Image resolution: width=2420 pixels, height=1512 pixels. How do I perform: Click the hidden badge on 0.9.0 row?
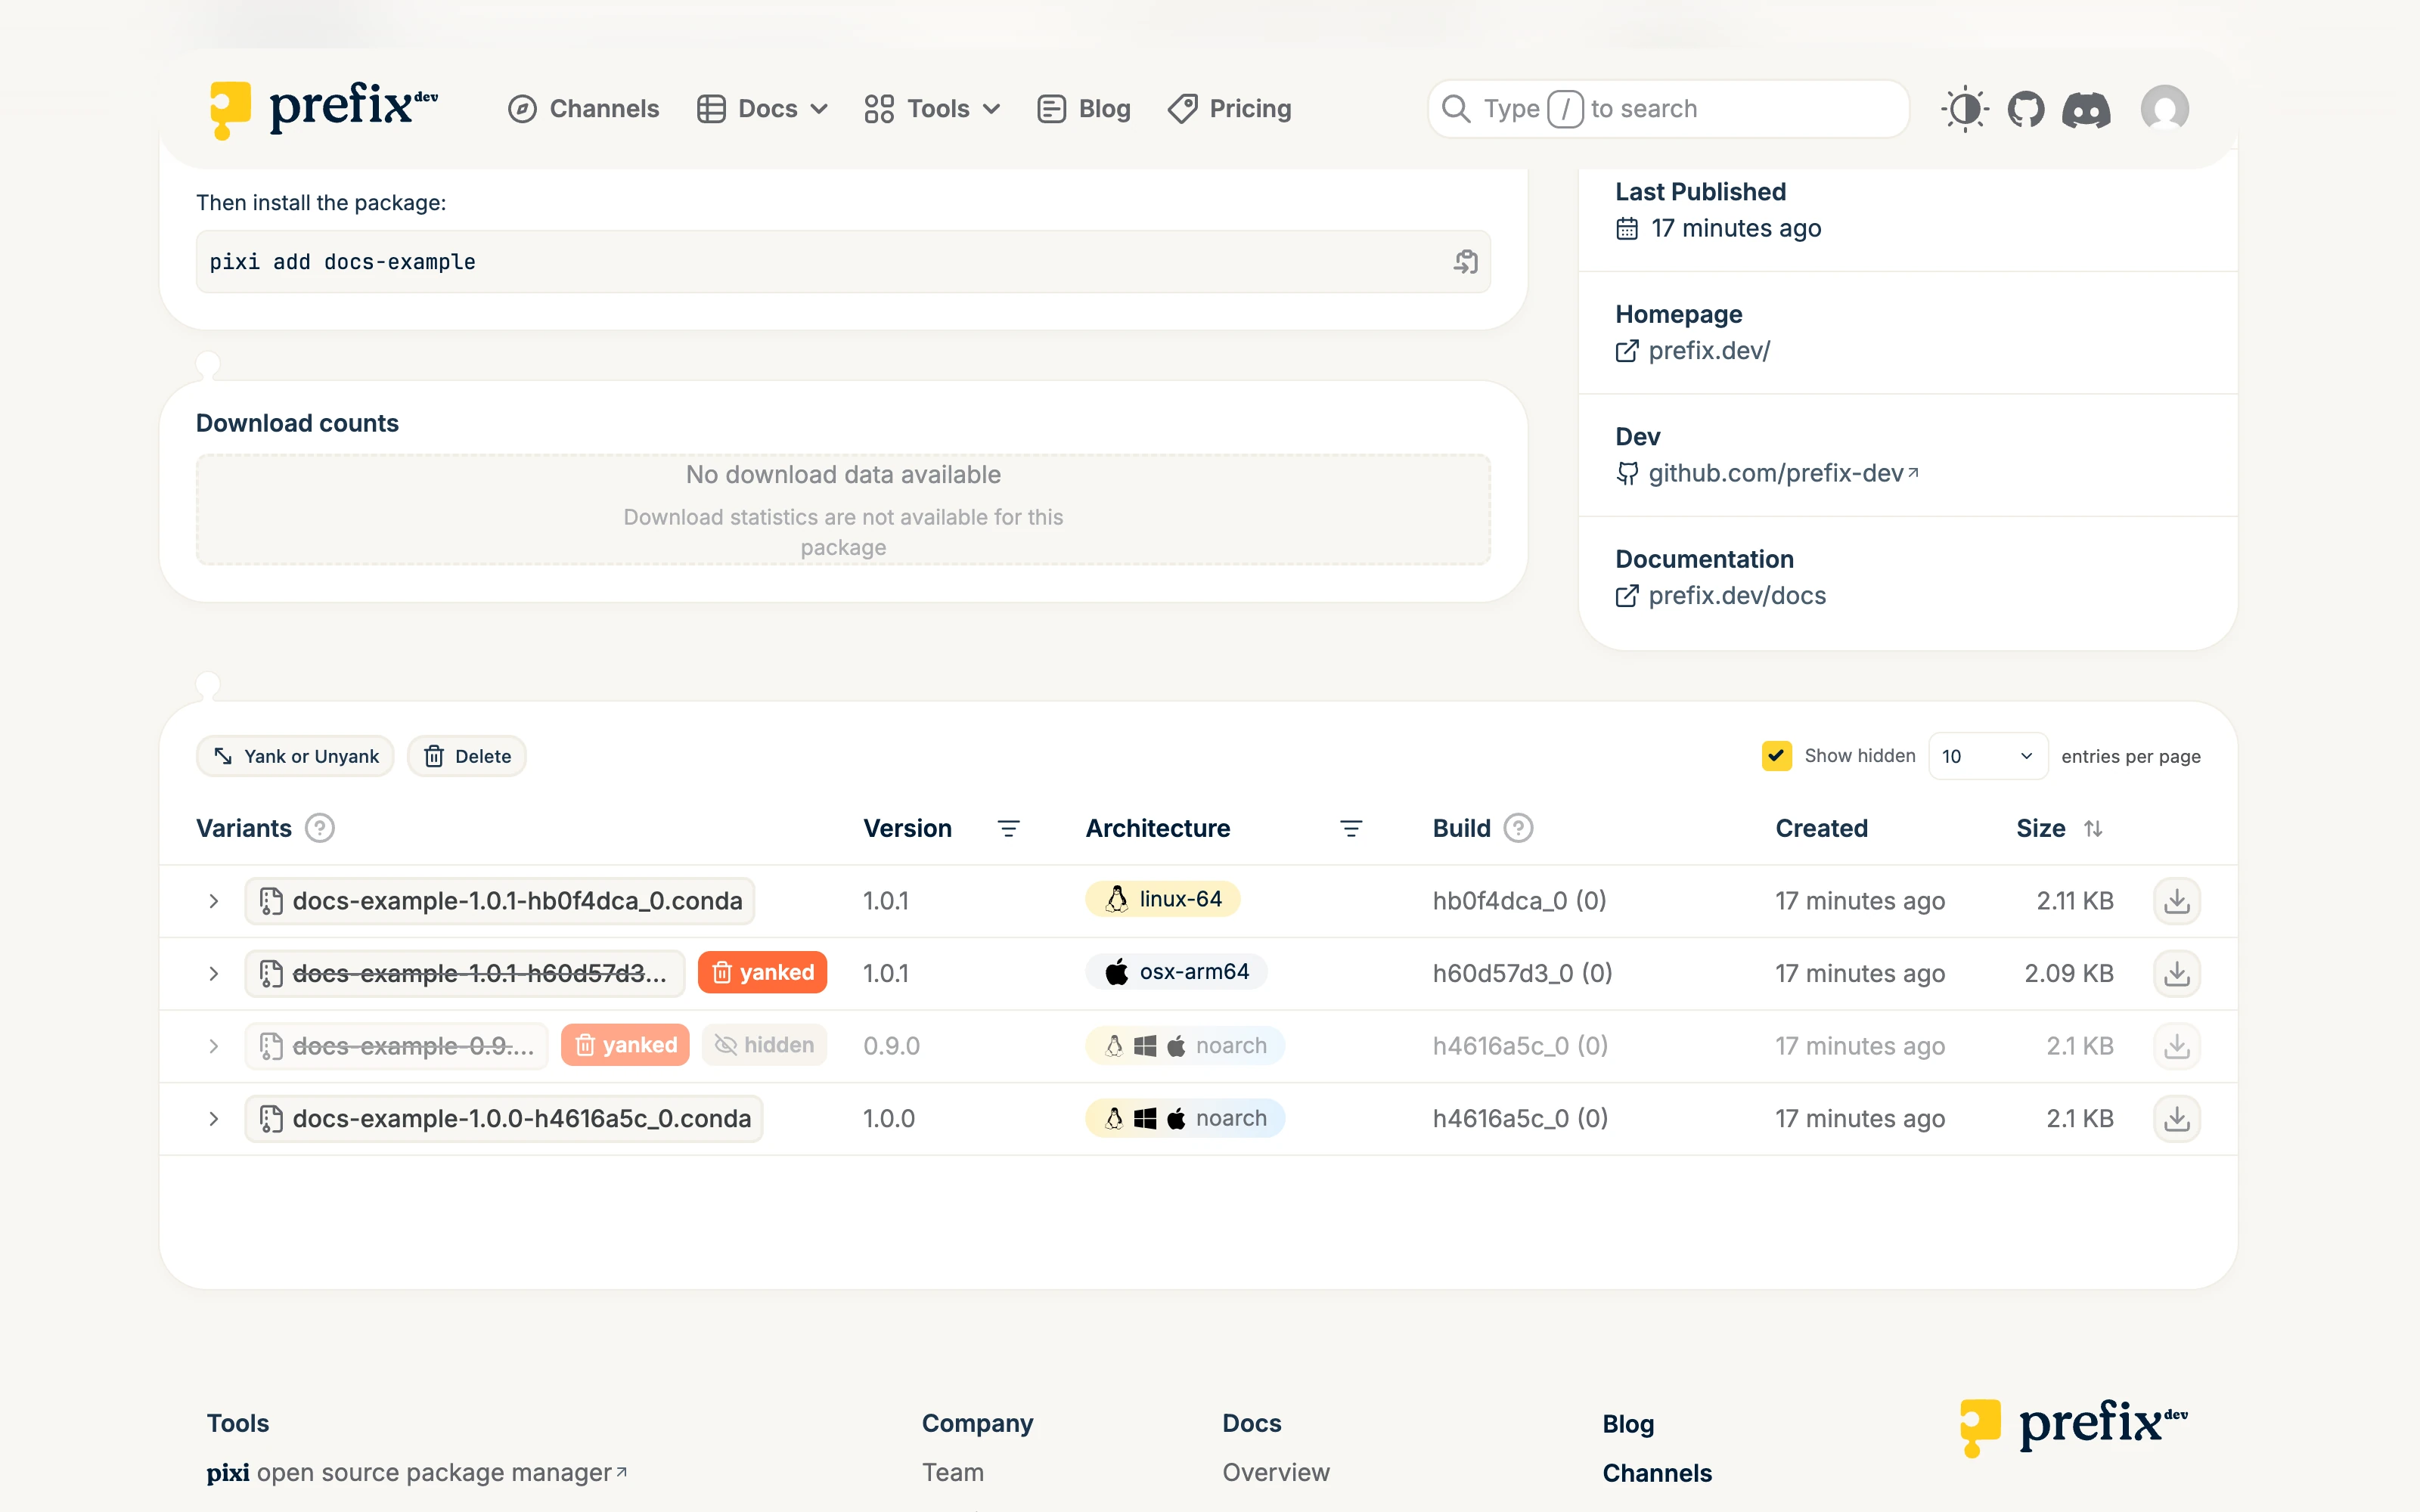pos(764,1045)
